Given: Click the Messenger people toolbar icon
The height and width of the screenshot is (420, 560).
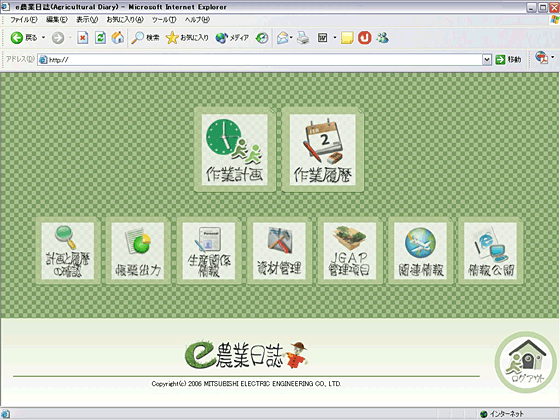Looking at the screenshot, I should 382,38.
